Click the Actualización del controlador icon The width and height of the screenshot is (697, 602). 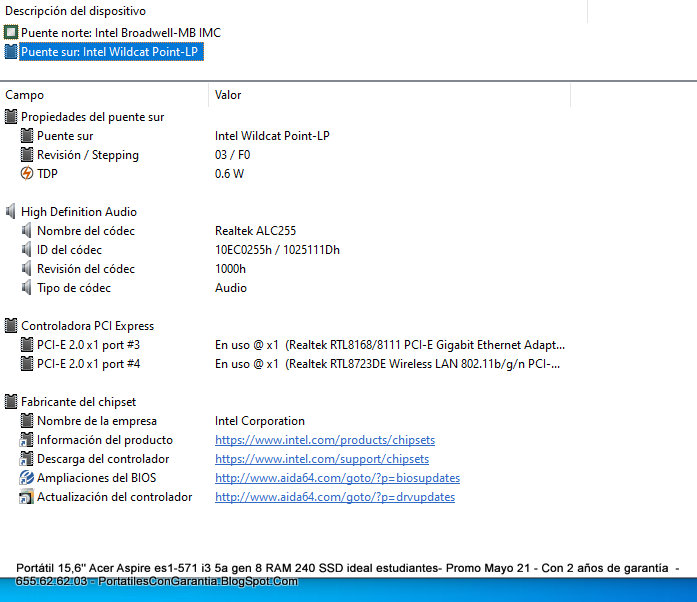(x=27, y=497)
